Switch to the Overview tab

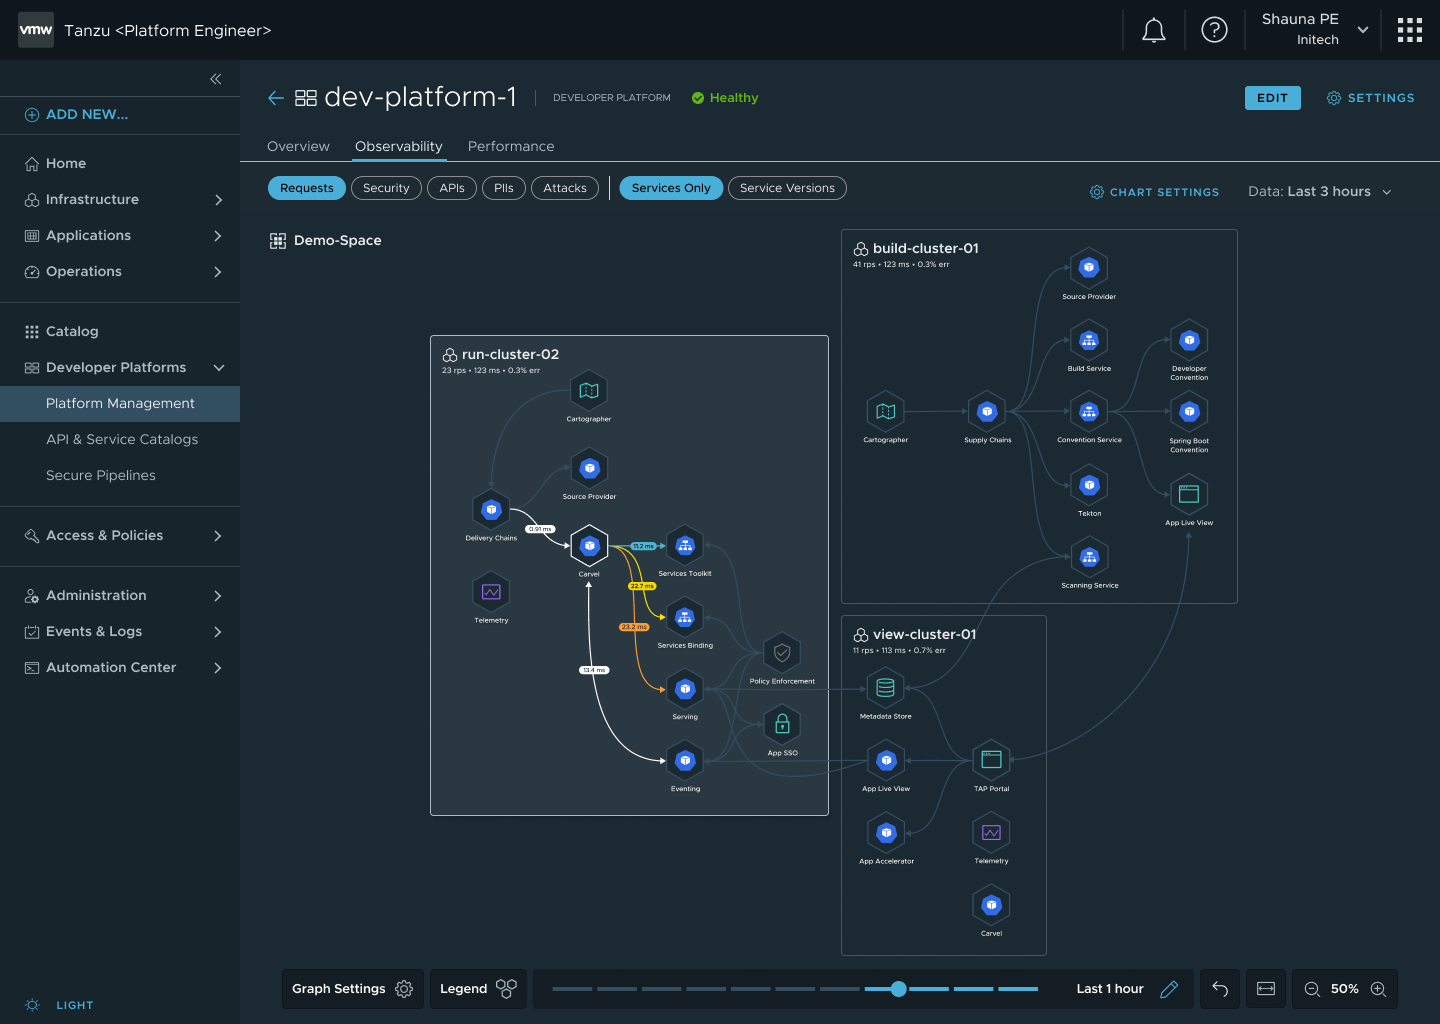coord(298,146)
